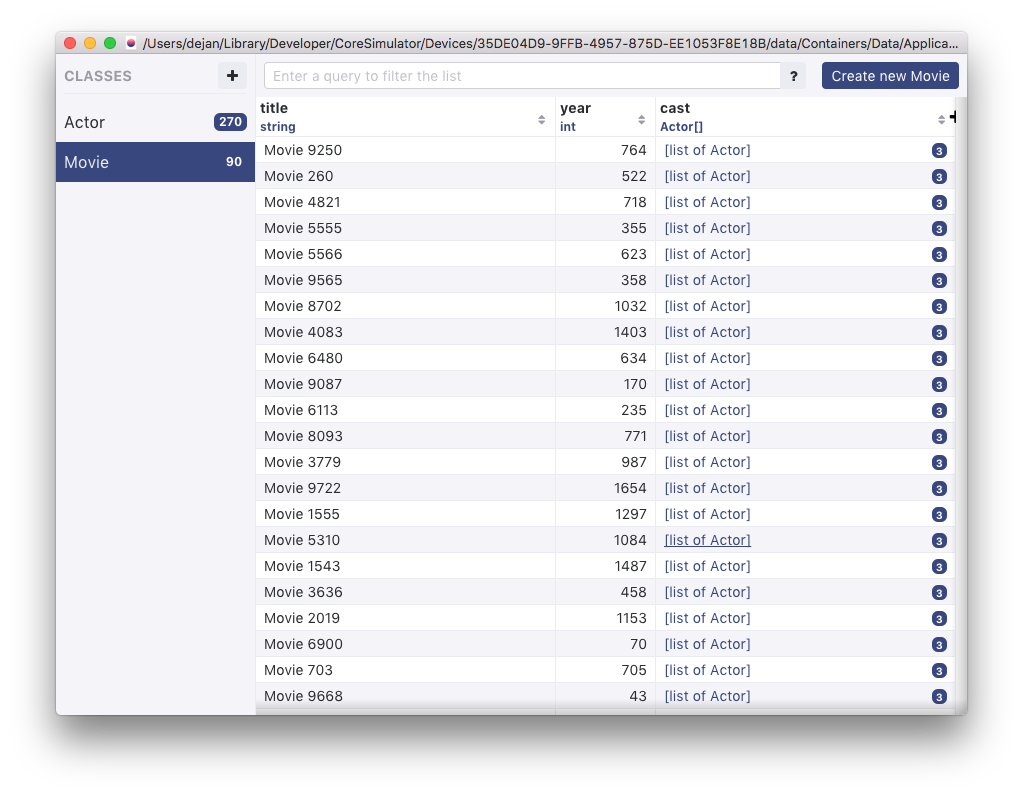
Task: Open the list of Actor for Movie 4083
Action: point(707,332)
